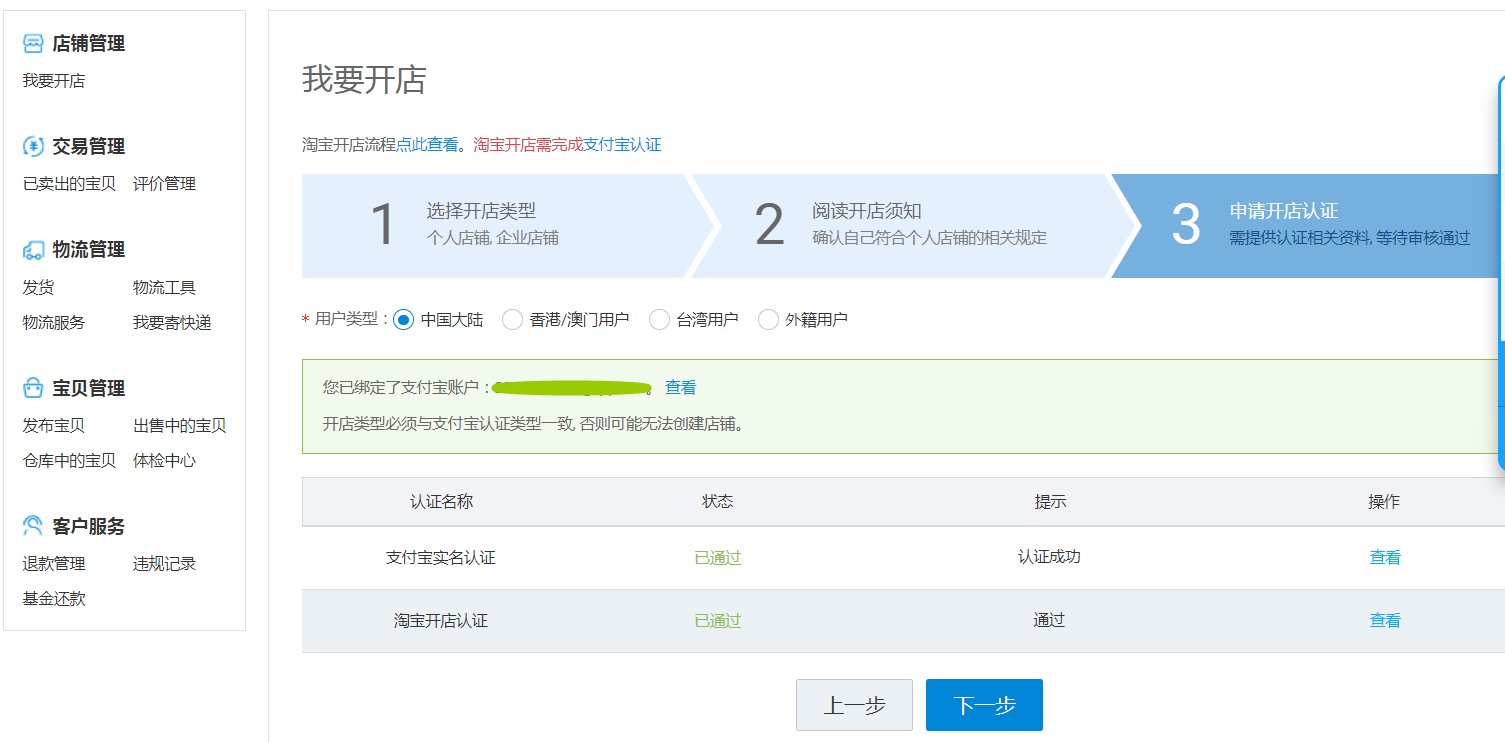Screen dimensions: 1505x742
Task: Open the 支付宝认证 red link
Action: (x=620, y=144)
